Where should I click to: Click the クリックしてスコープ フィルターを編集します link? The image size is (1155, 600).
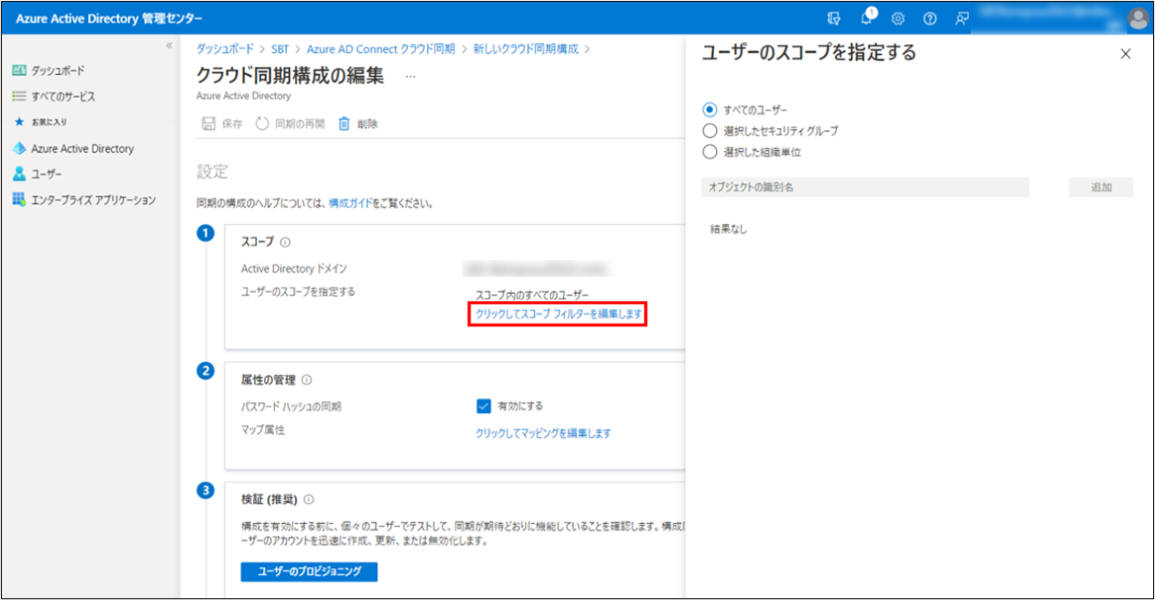pyautogui.click(x=558, y=314)
